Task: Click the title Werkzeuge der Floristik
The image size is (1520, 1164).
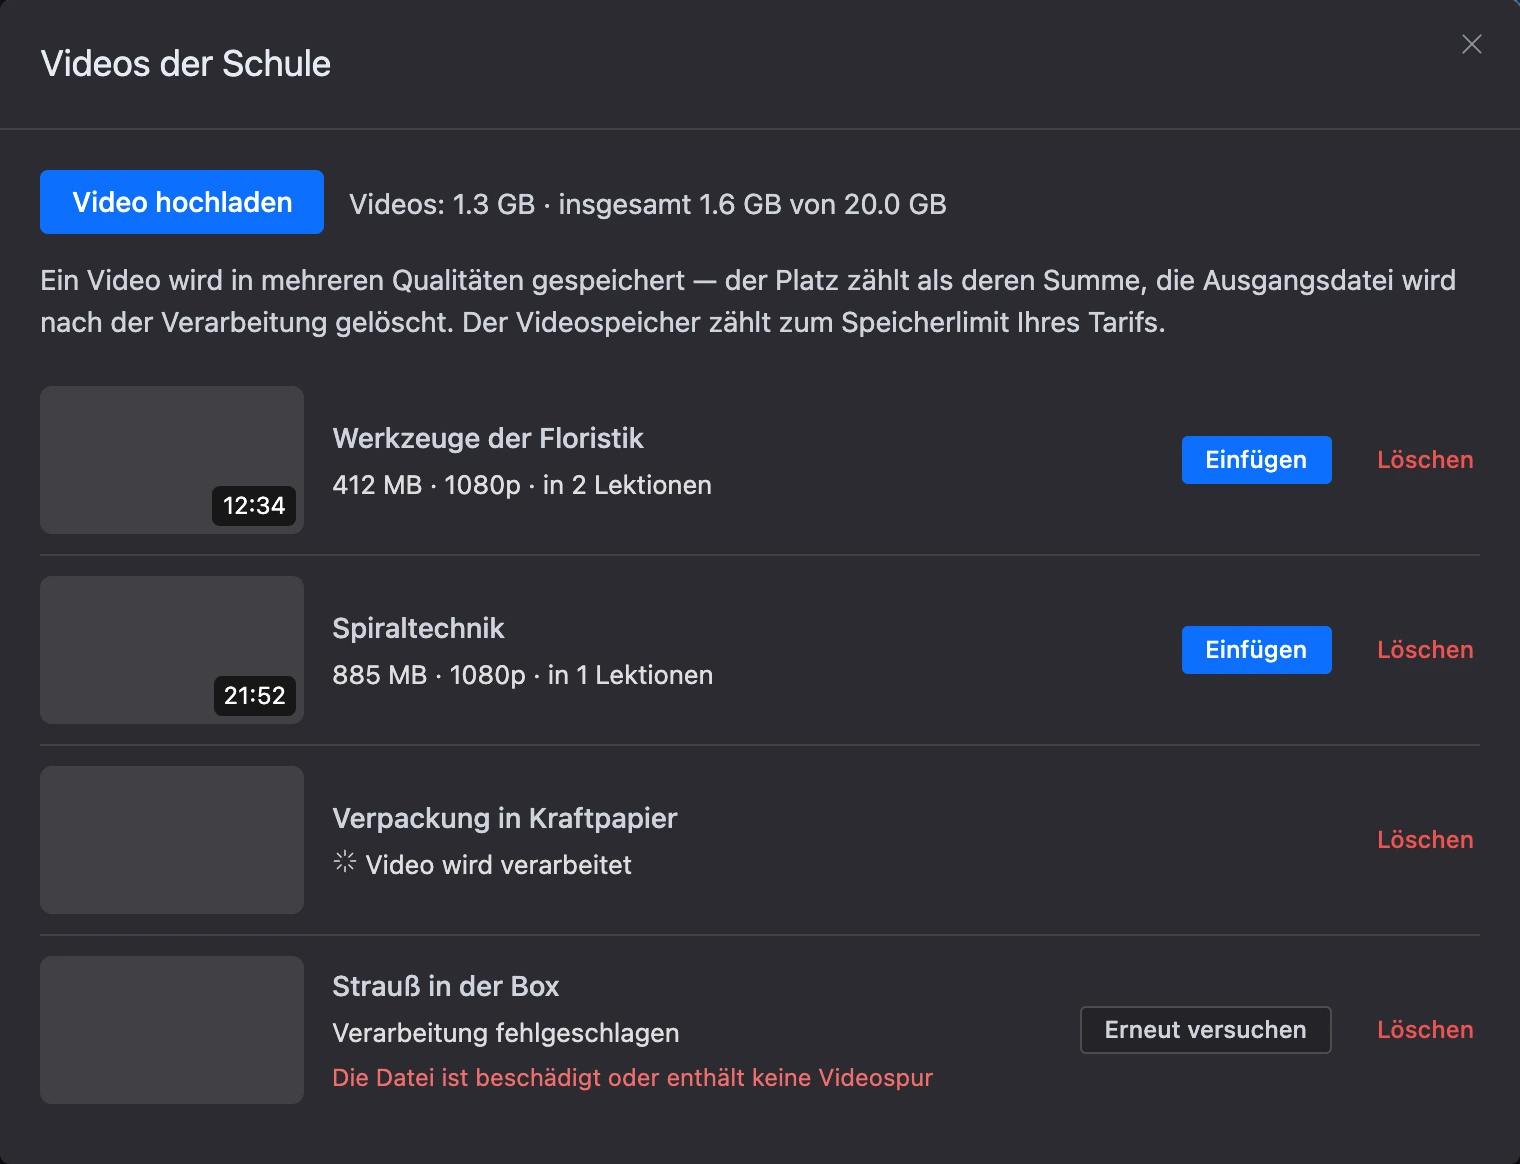Action: (488, 438)
